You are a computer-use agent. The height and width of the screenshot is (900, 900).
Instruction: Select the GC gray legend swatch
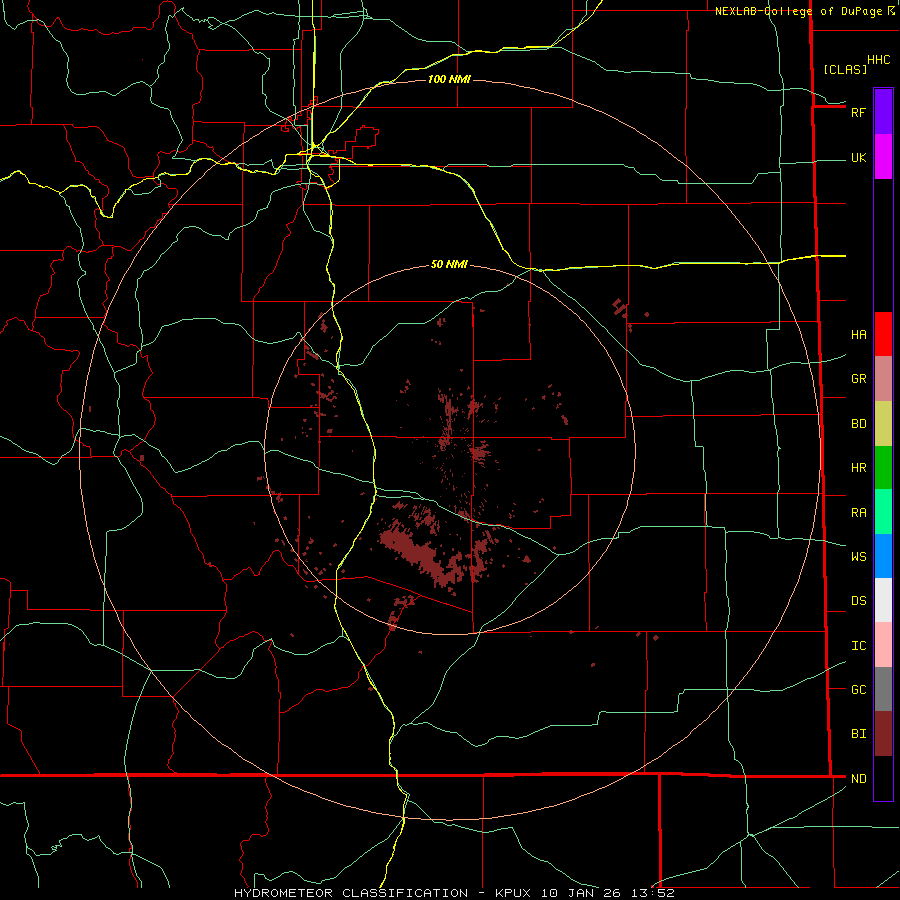pos(883,689)
